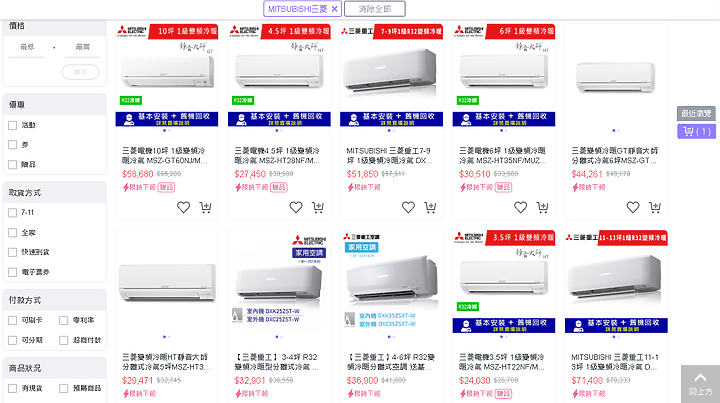The width and height of the screenshot is (720, 403).
Task: Select the 有現貨 stock checkbox
Action: [13, 388]
